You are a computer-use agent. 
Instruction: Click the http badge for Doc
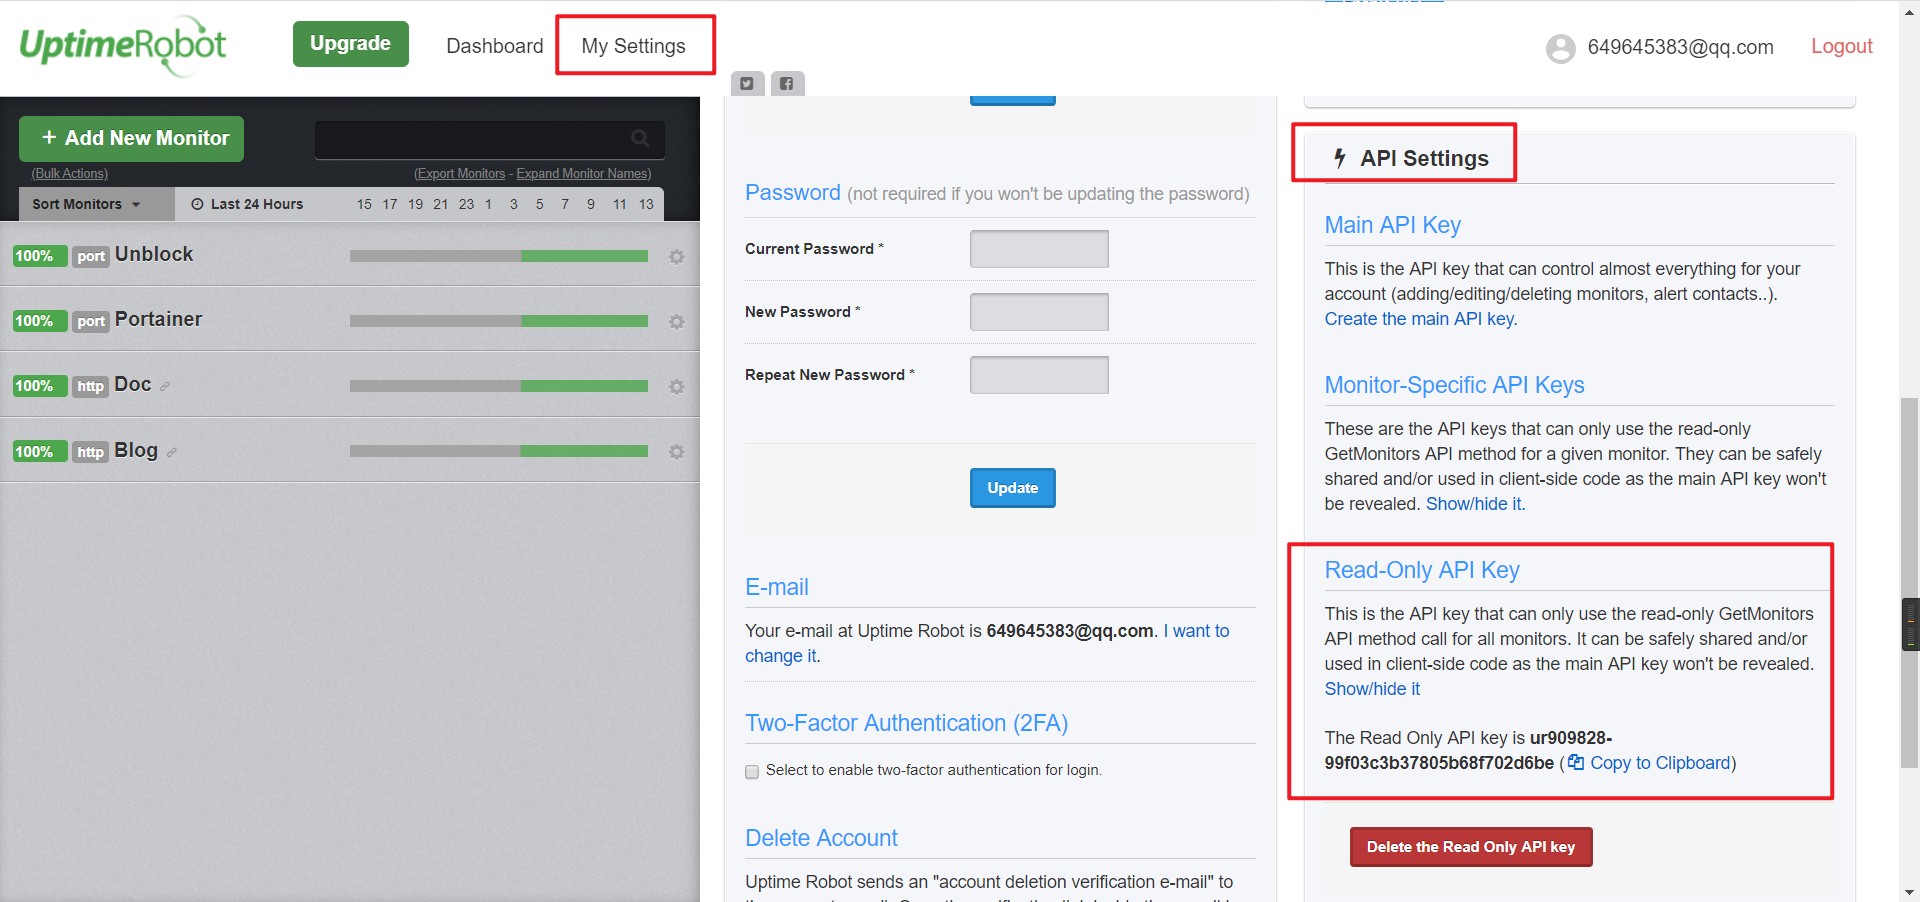90,386
